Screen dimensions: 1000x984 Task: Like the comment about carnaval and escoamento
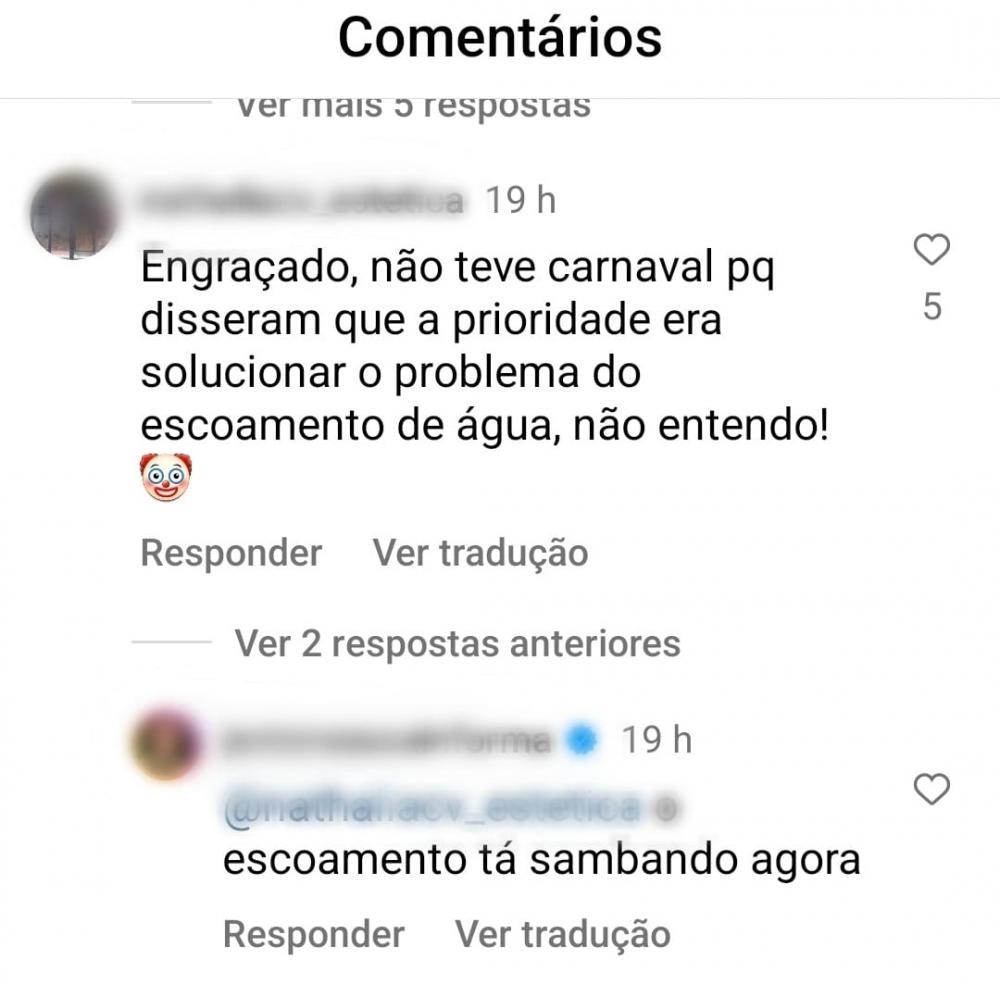(932, 249)
